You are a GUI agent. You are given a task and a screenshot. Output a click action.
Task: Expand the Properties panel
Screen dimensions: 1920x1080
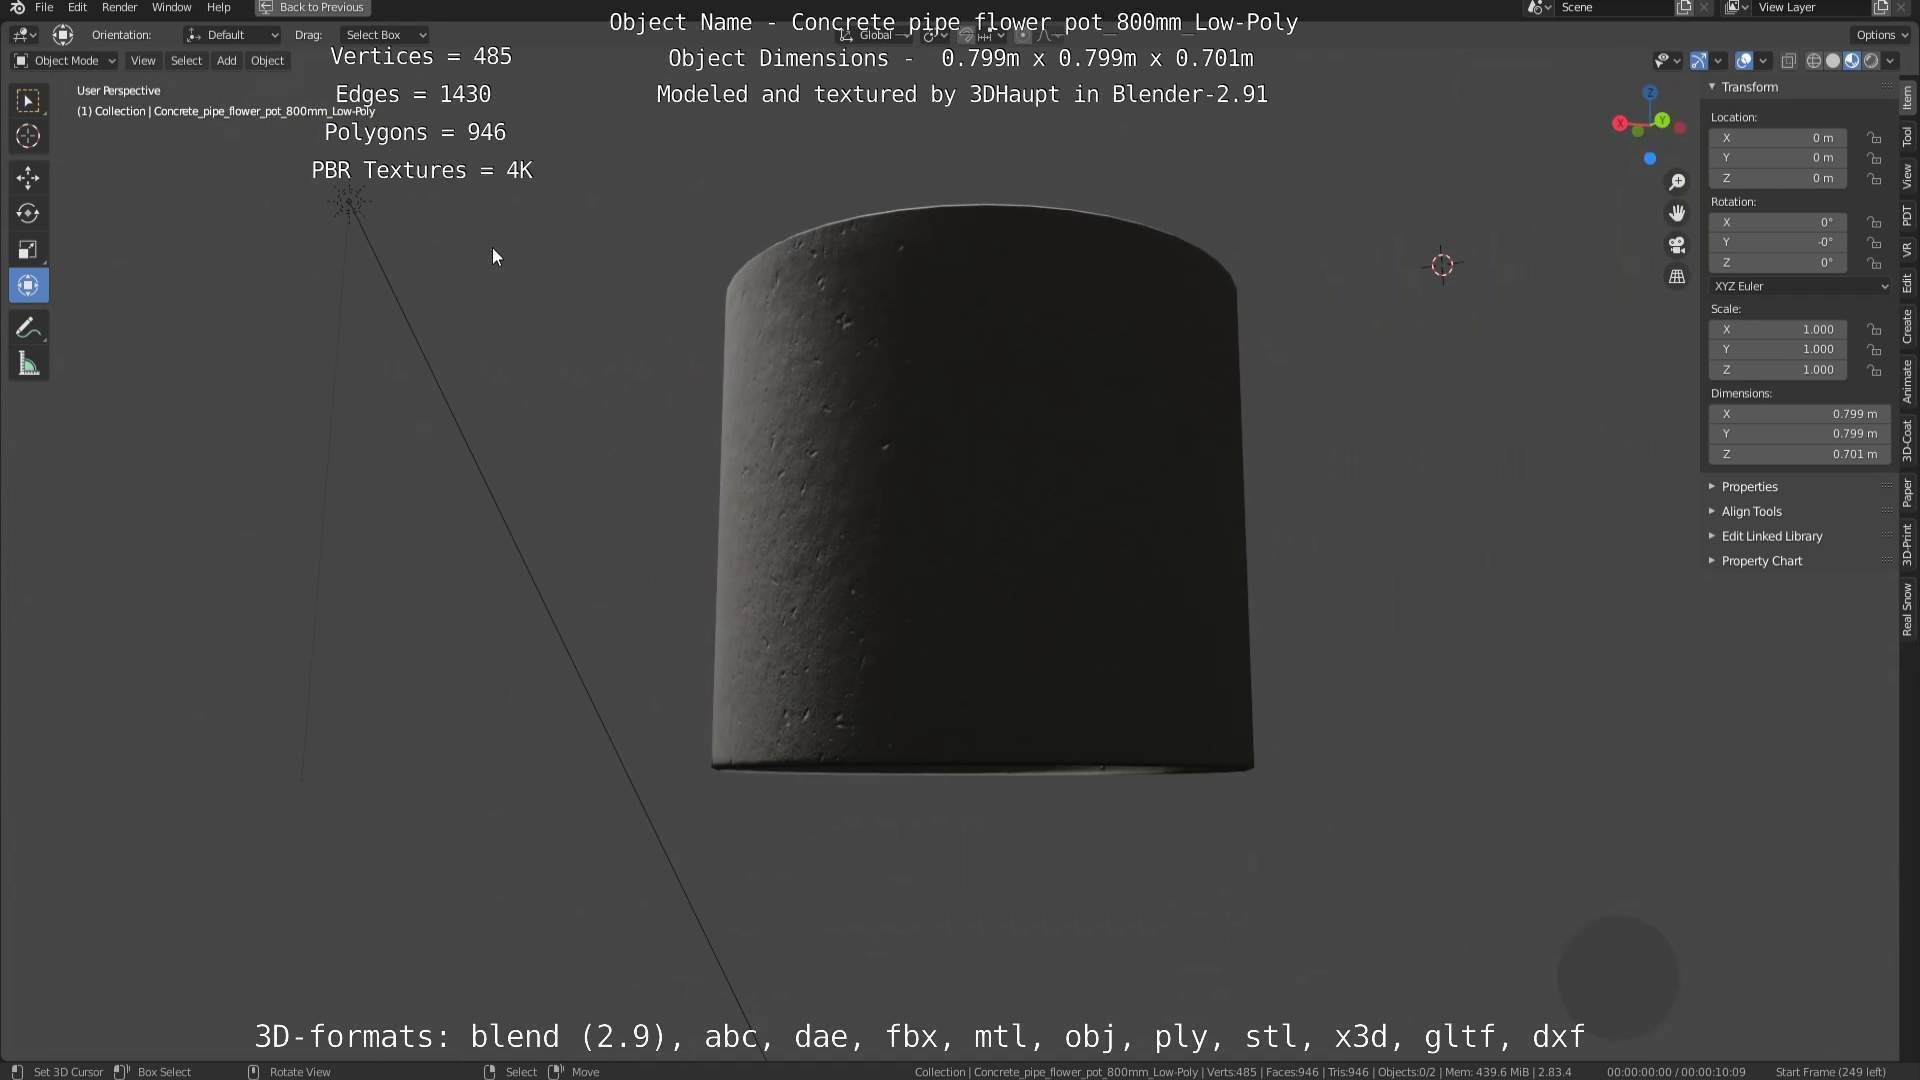[x=1711, y=487]
